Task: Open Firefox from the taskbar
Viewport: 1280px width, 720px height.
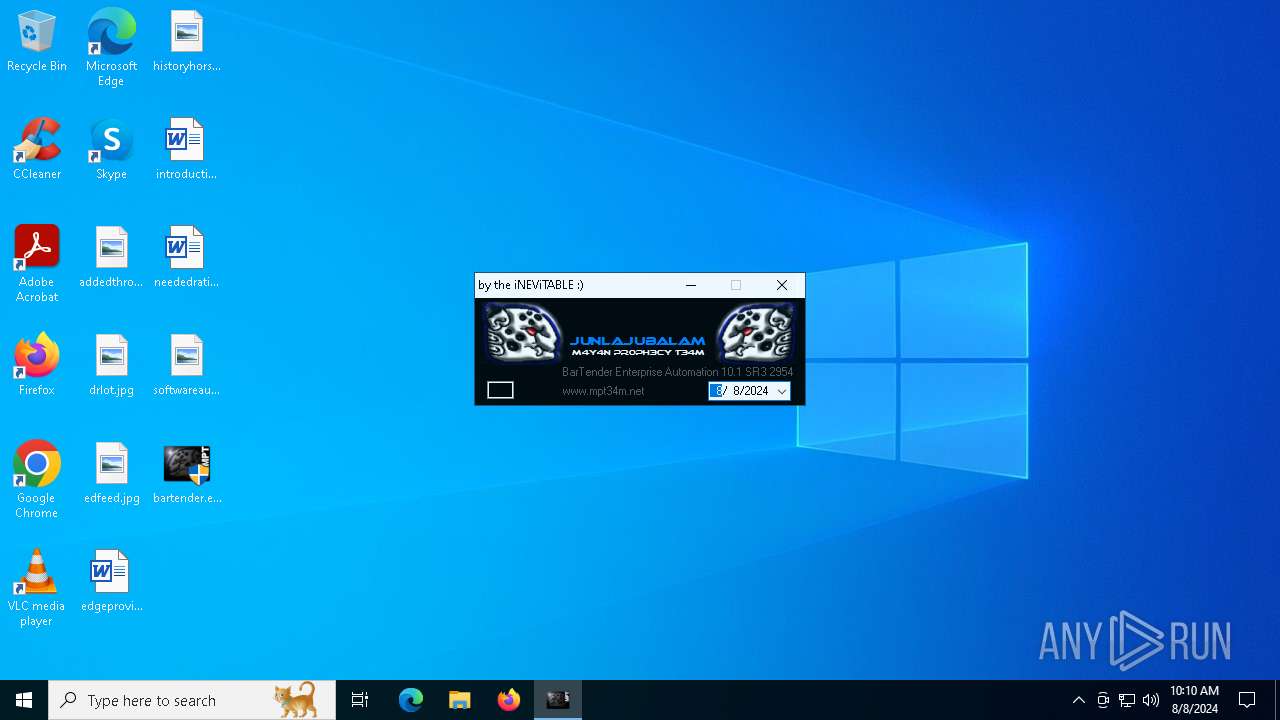Action: [509, 700]
